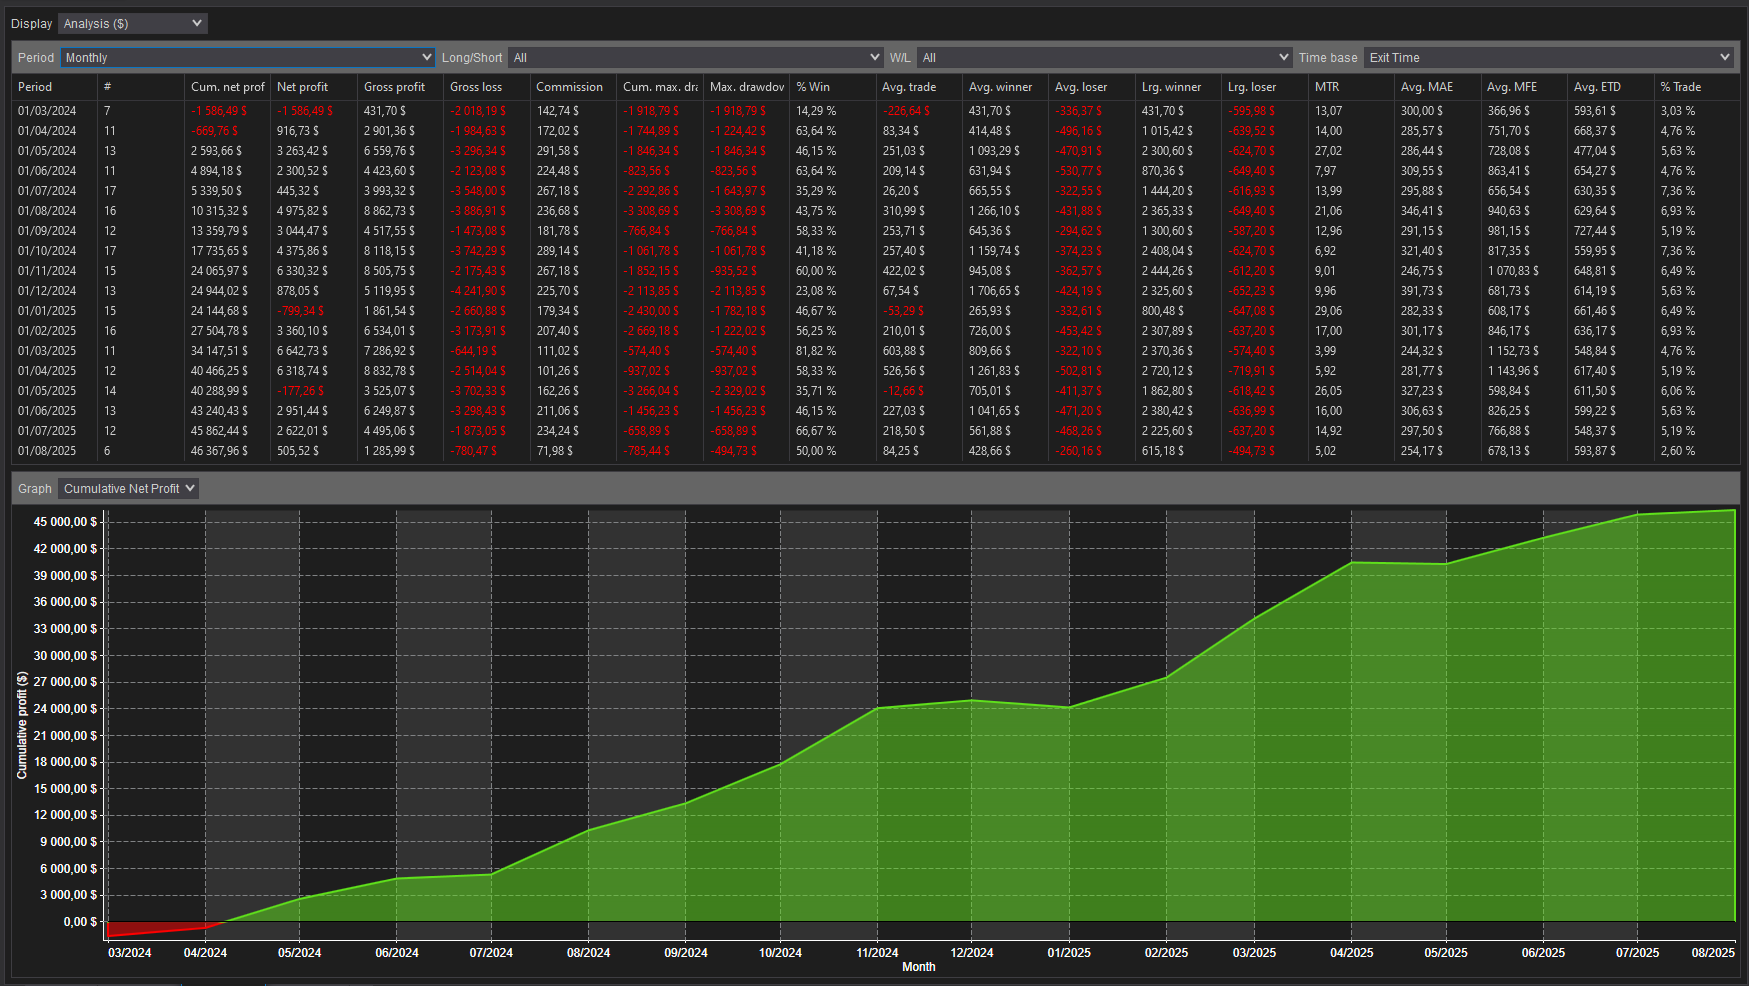Select the 01/09/2024 period row

click(x=875, y=231)
